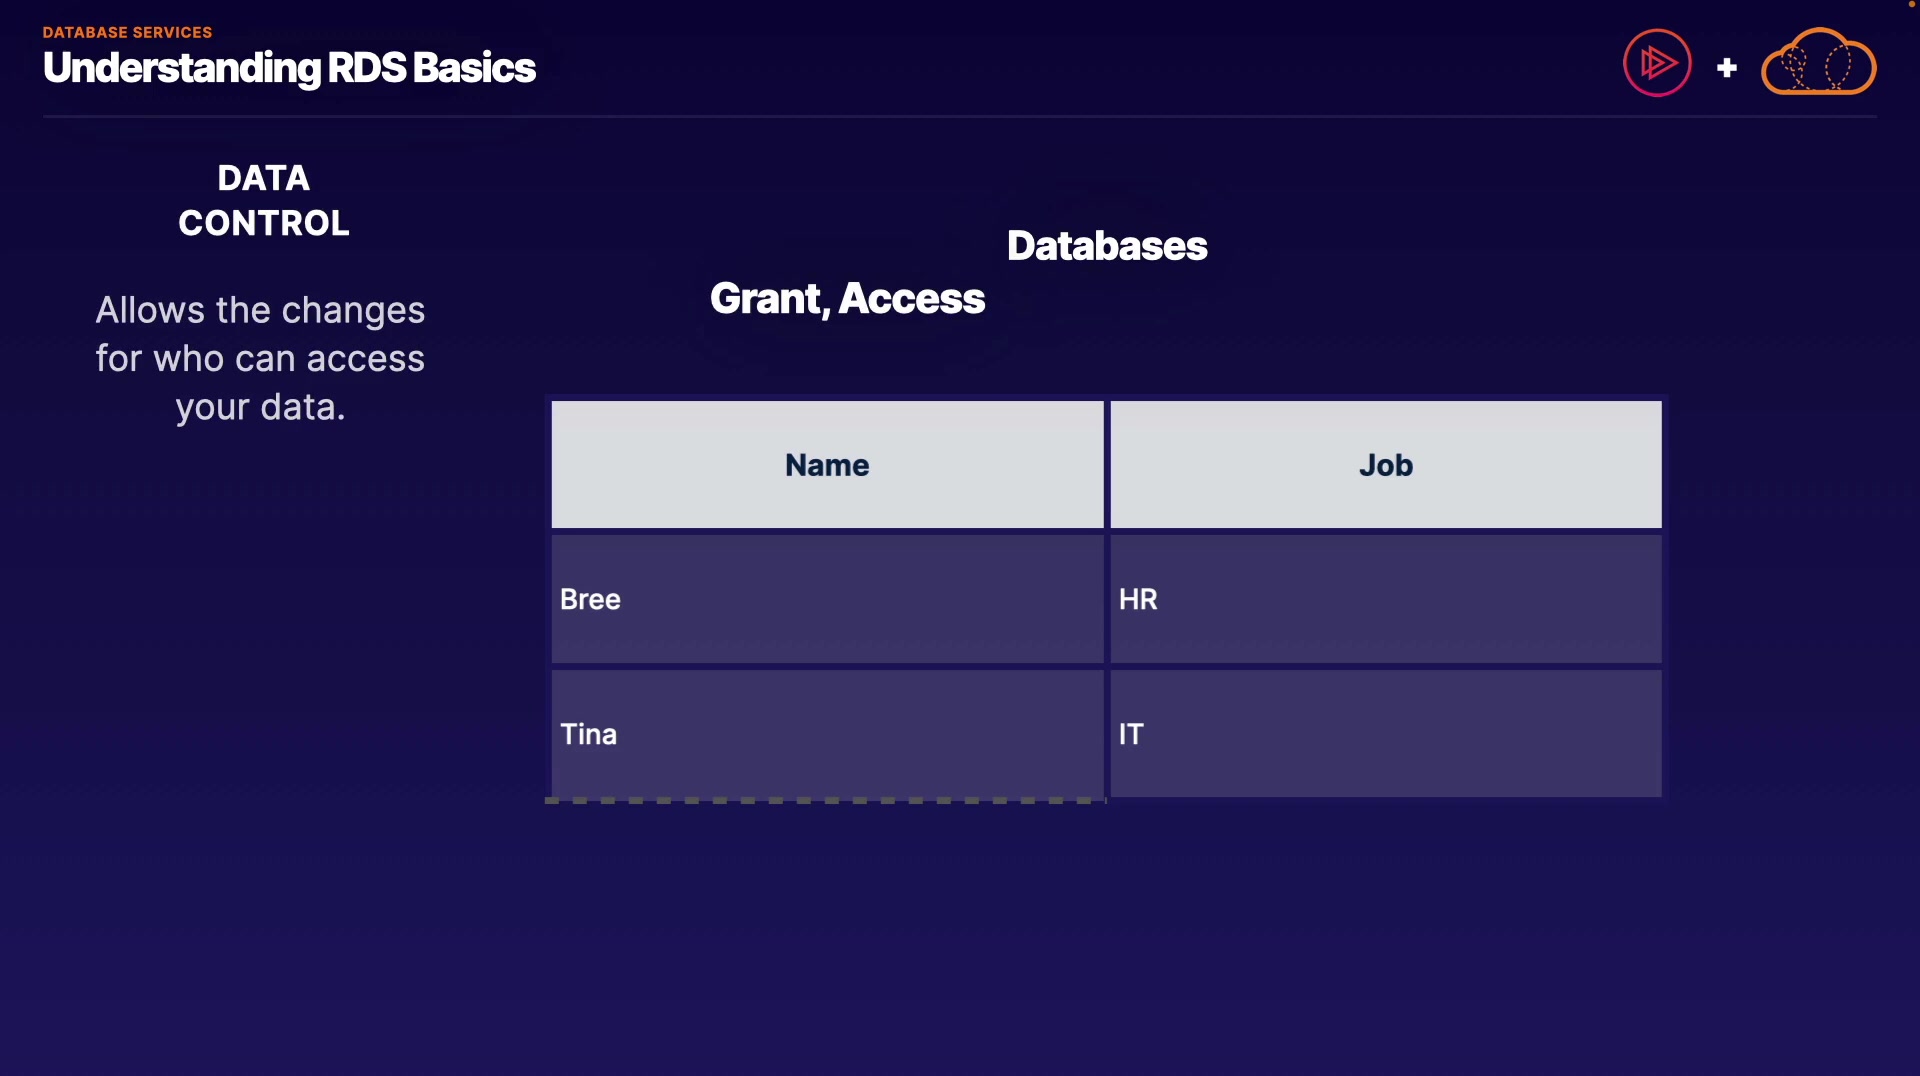Click the Pluralsight play logo icon
This screenshot has height=1076, width=1920.
pyautogui.click(x=1657, y=63)
